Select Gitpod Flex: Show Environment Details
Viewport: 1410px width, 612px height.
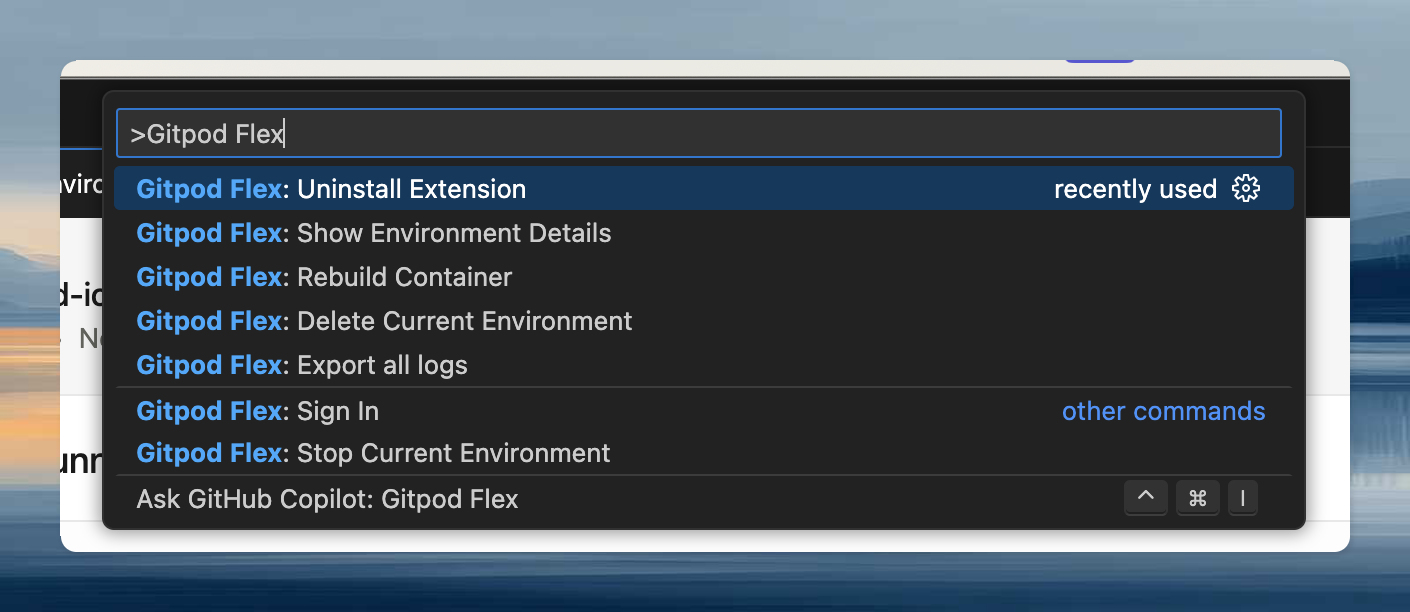[x=373, y=233]
